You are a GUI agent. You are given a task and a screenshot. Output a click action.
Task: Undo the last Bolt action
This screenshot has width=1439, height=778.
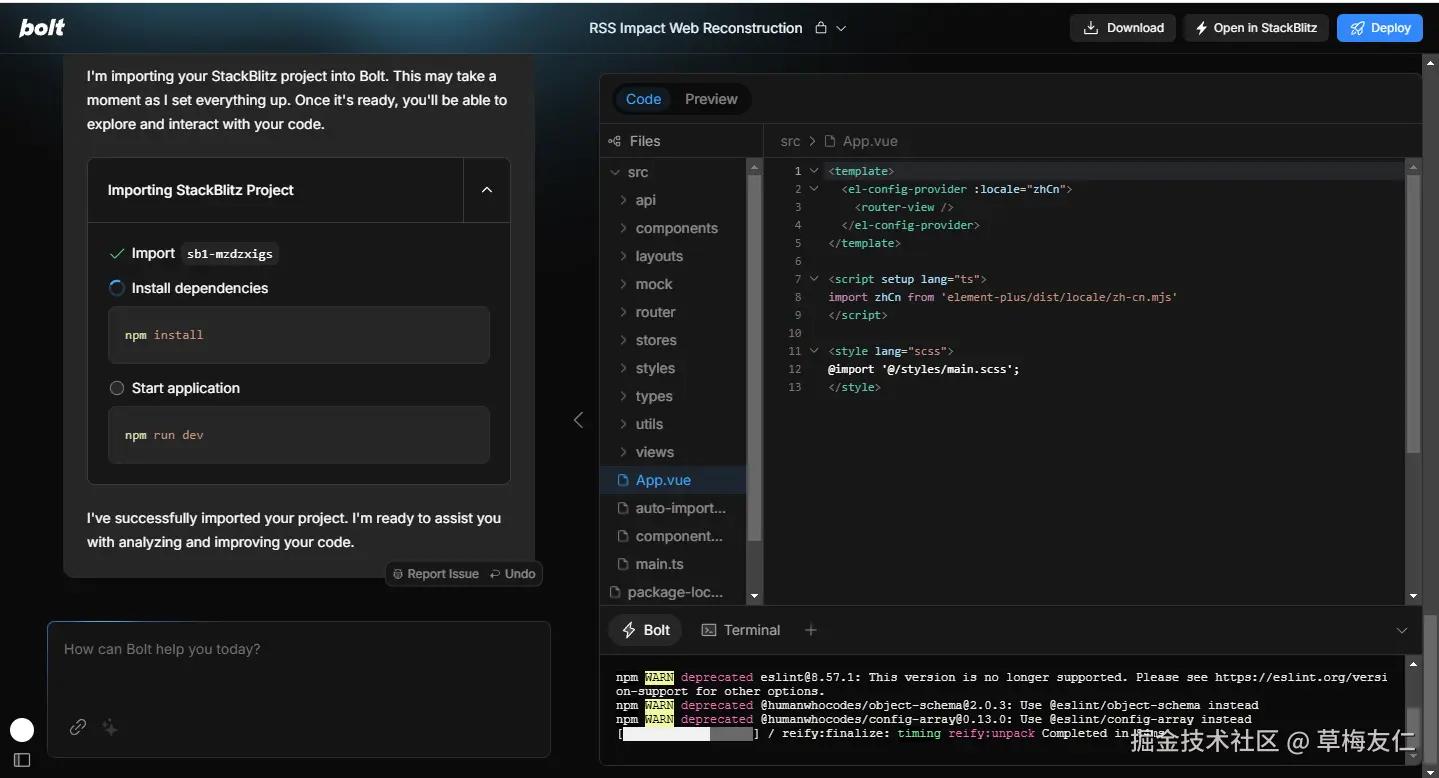coord(513,574)
